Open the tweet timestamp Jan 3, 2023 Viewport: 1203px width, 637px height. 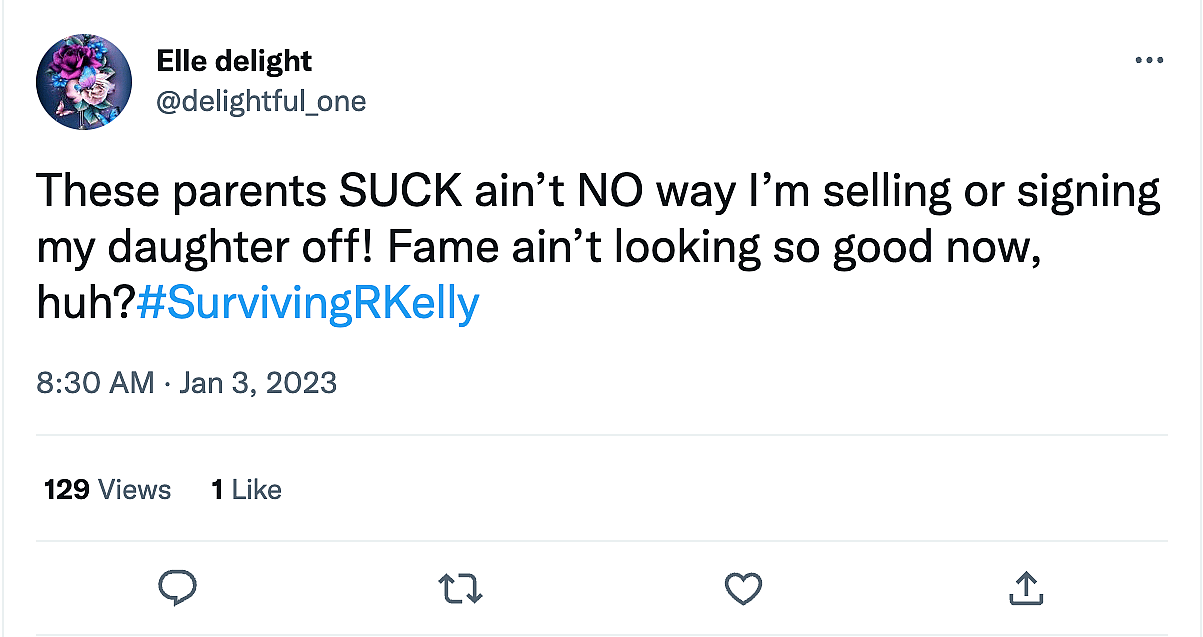(258, 382)
